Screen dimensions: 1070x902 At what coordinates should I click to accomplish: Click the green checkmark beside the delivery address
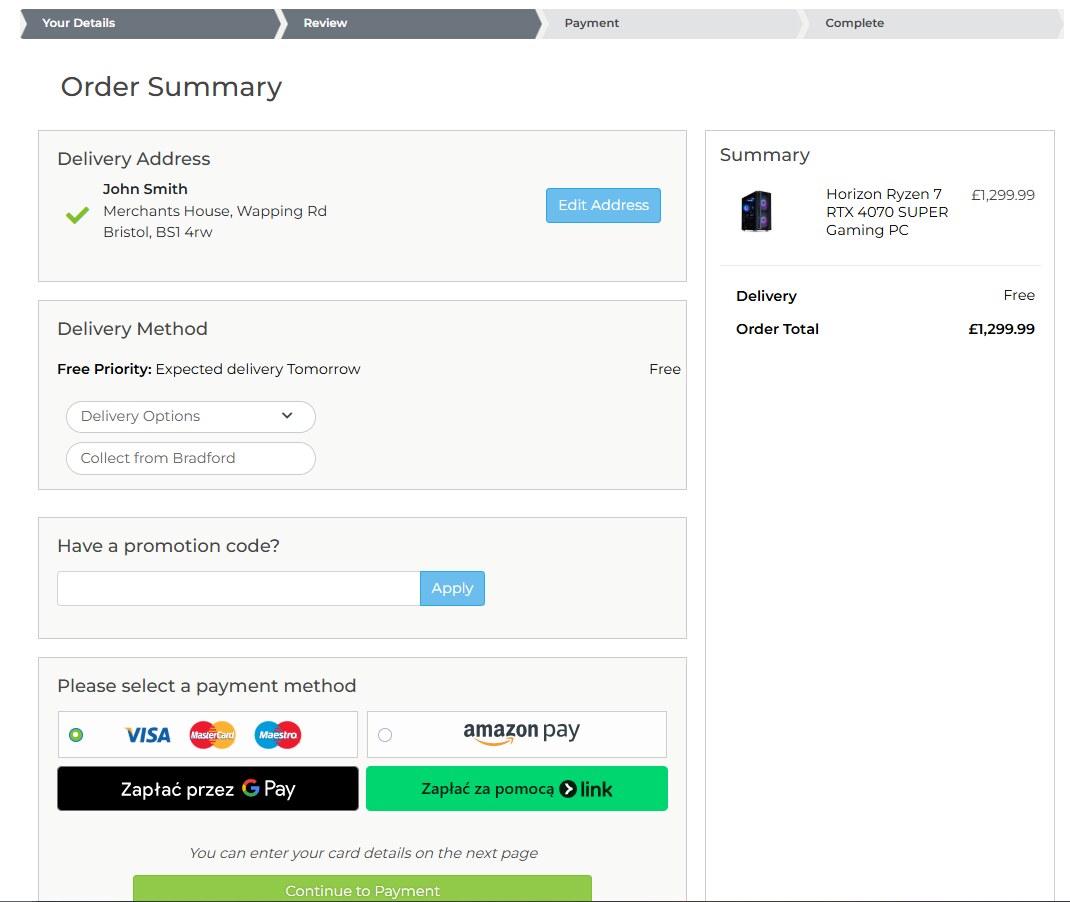coord(76,213)
